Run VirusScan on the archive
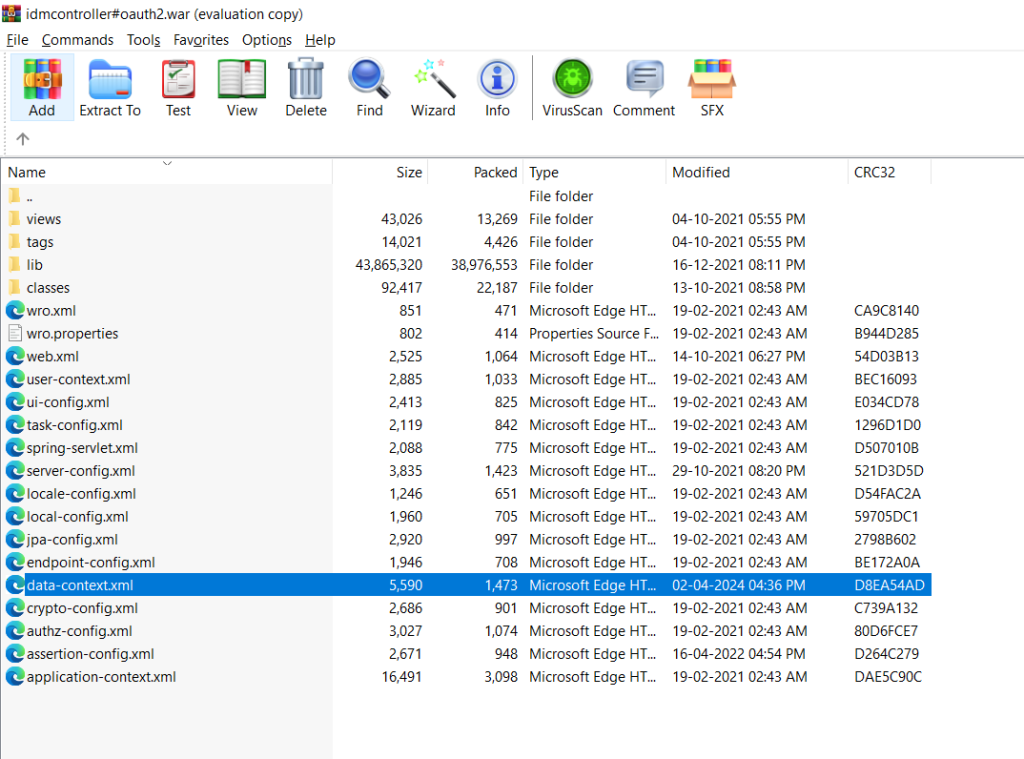 (572, 88)
